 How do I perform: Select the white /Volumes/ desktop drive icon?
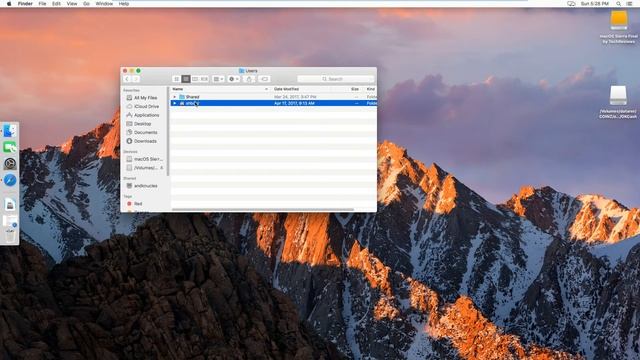pos(618,96)
